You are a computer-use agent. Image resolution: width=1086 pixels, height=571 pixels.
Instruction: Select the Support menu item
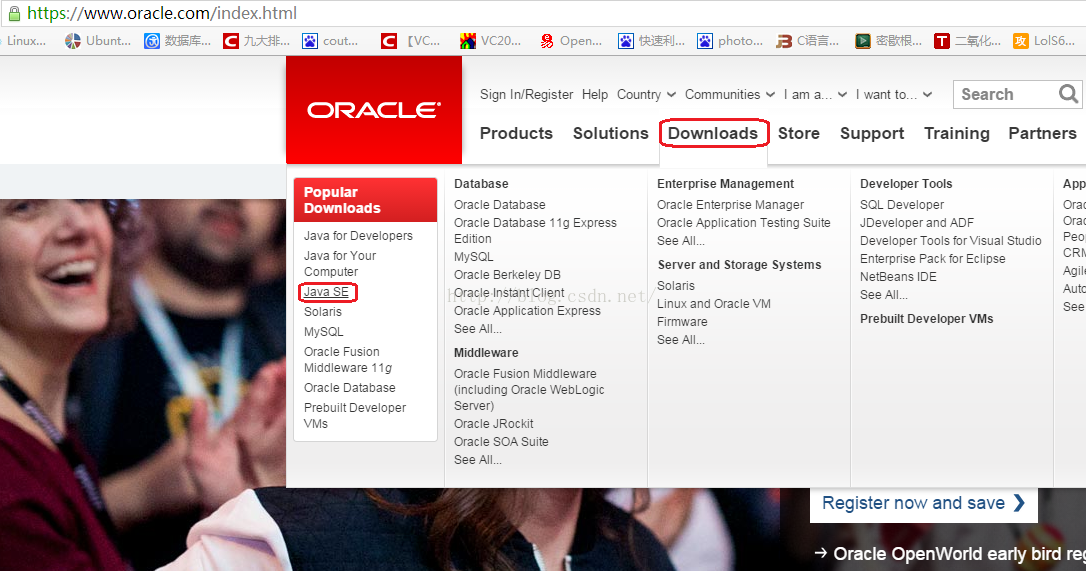pyautogui.click(x=872, y=133)
